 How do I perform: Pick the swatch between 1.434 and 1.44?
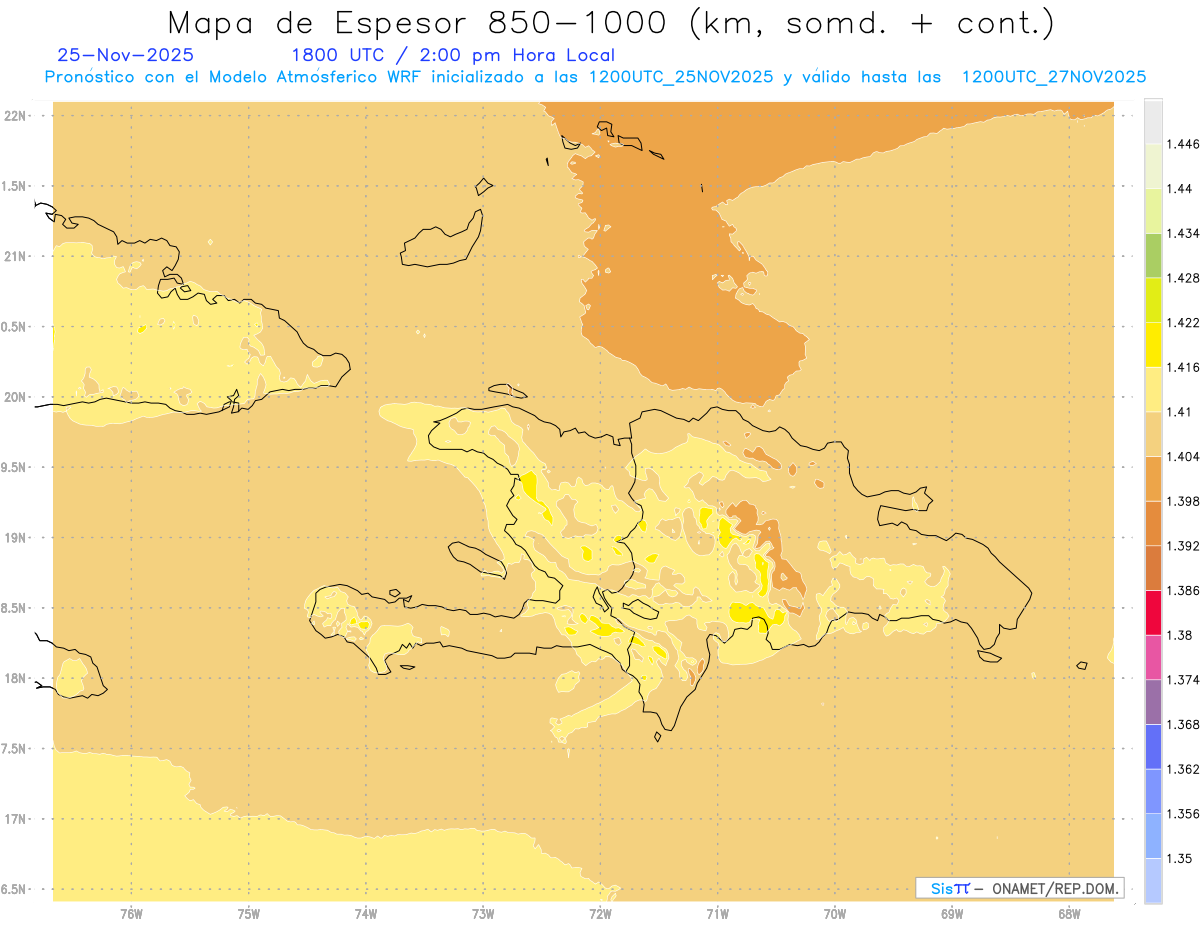[x=1153, y=211]
